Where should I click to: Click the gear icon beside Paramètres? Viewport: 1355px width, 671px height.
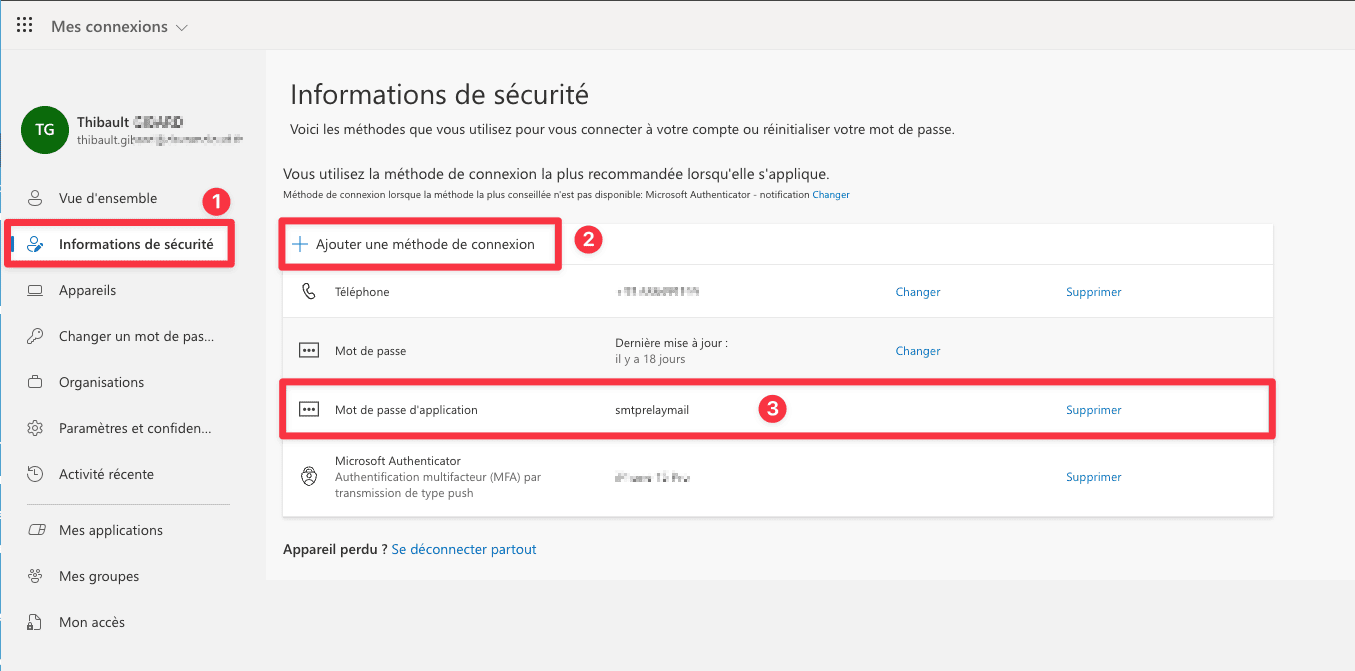point(35,428)
